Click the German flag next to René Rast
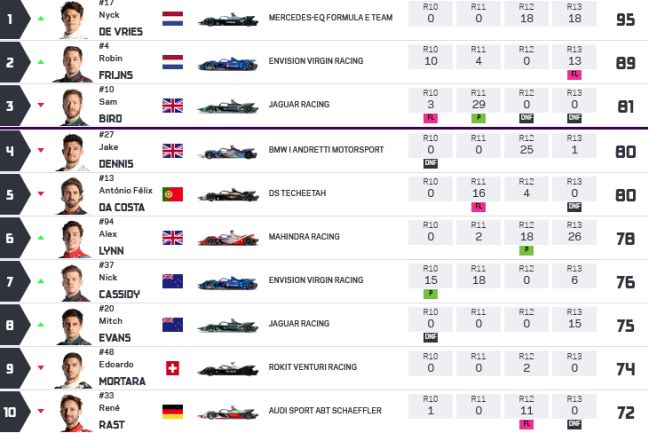Viewport: 649px width, 433px height. [x=173, y=411]
